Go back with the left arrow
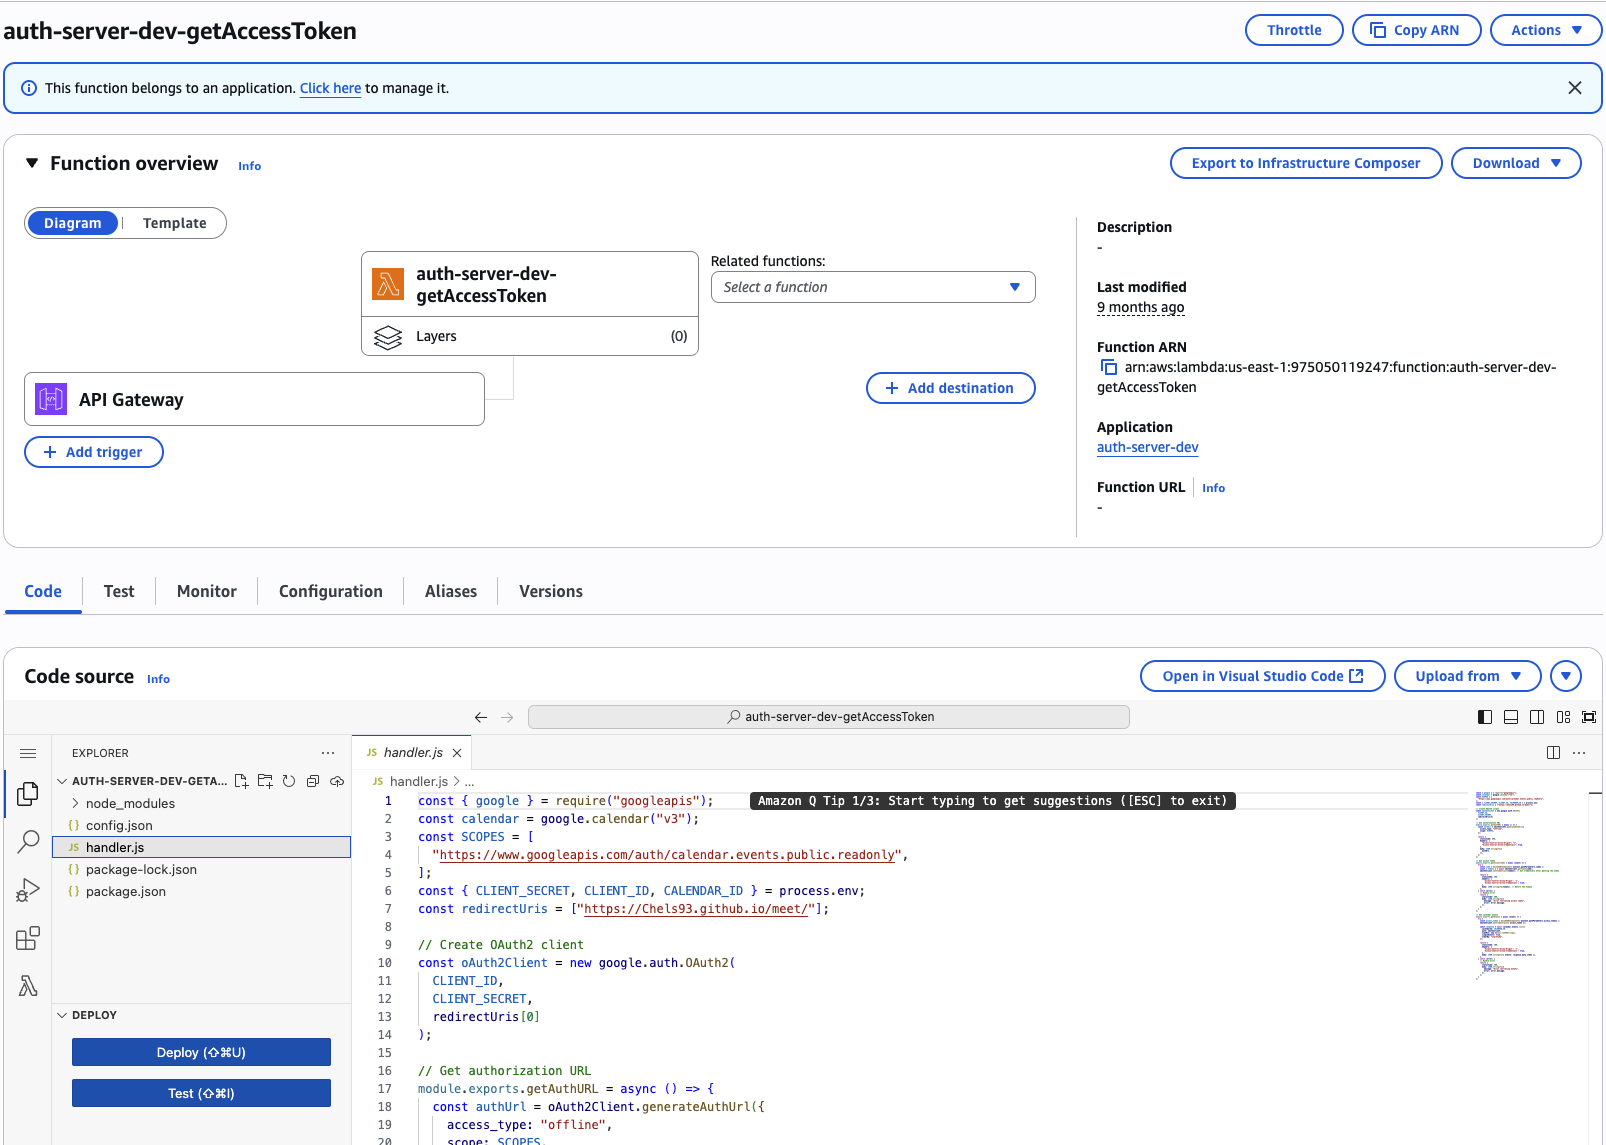 pyautogui.click(x=481, y=717)
